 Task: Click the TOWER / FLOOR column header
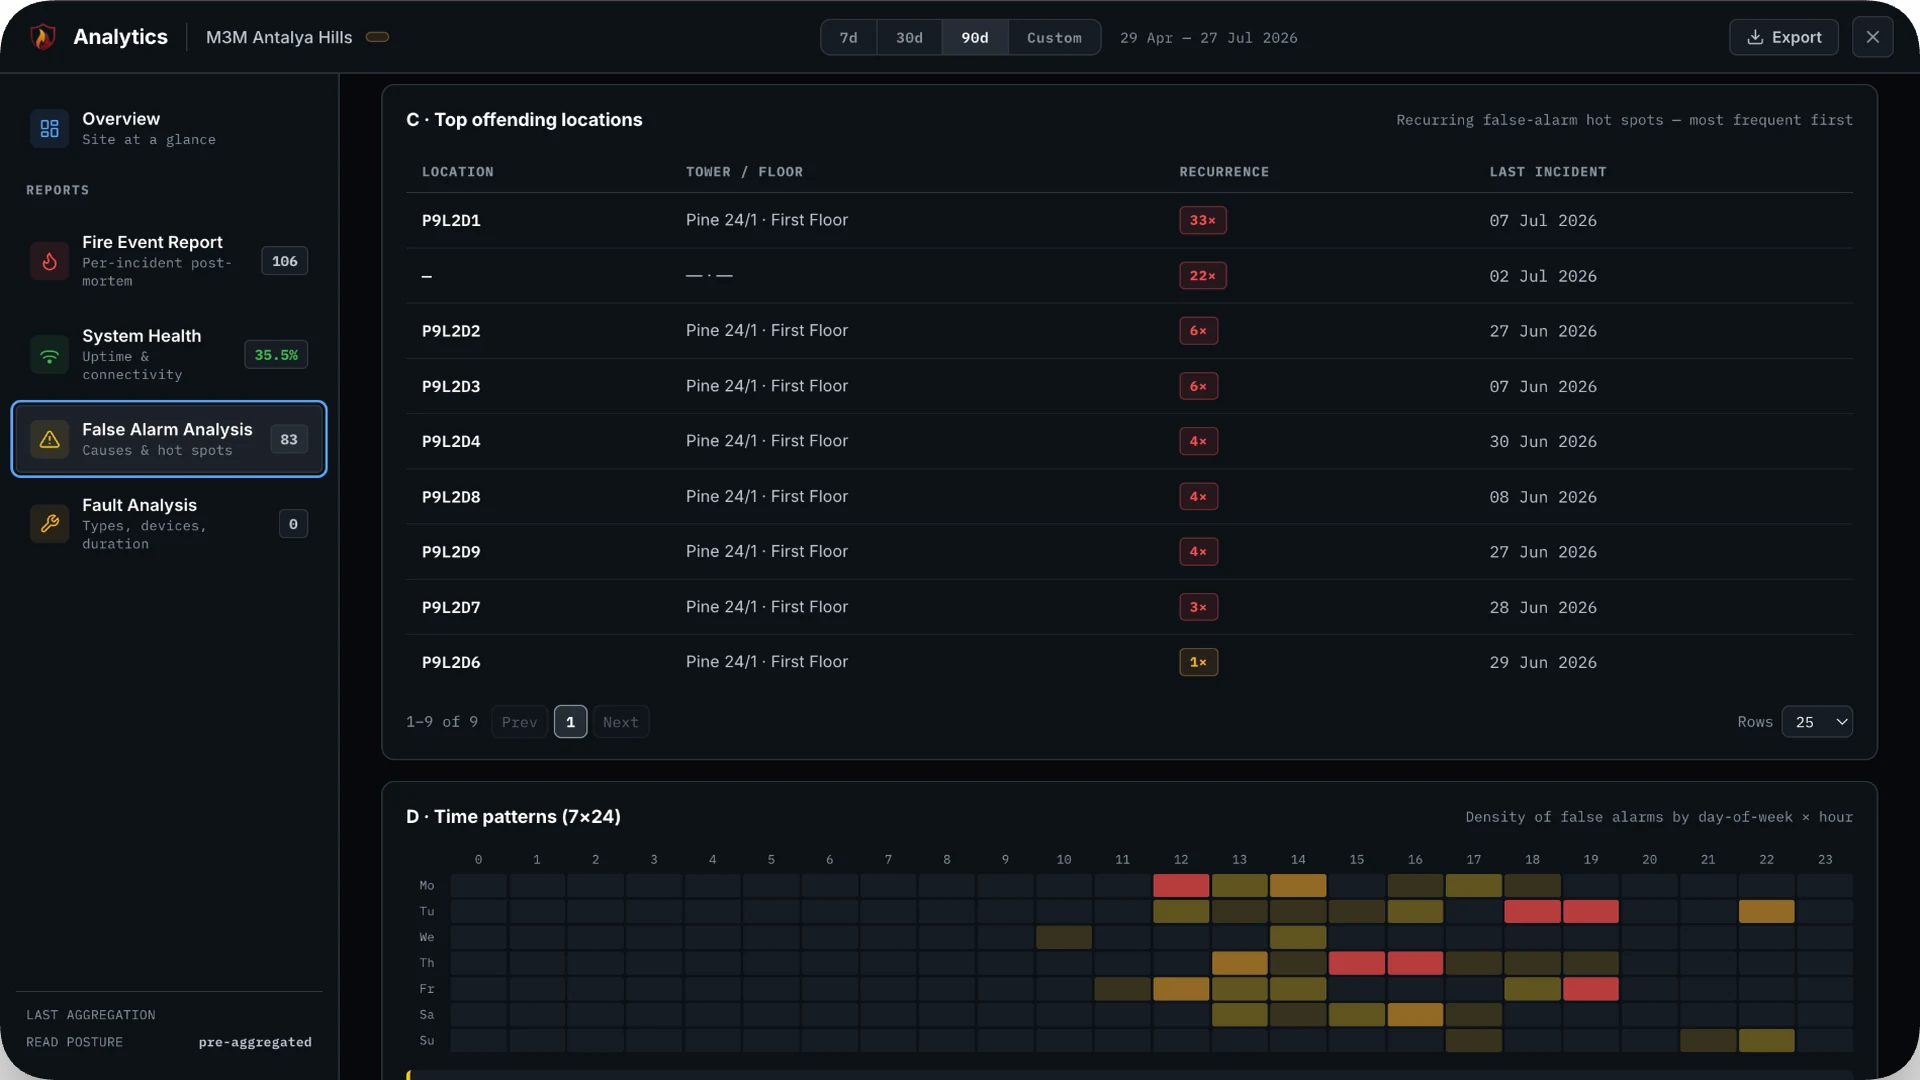point(744,172)
